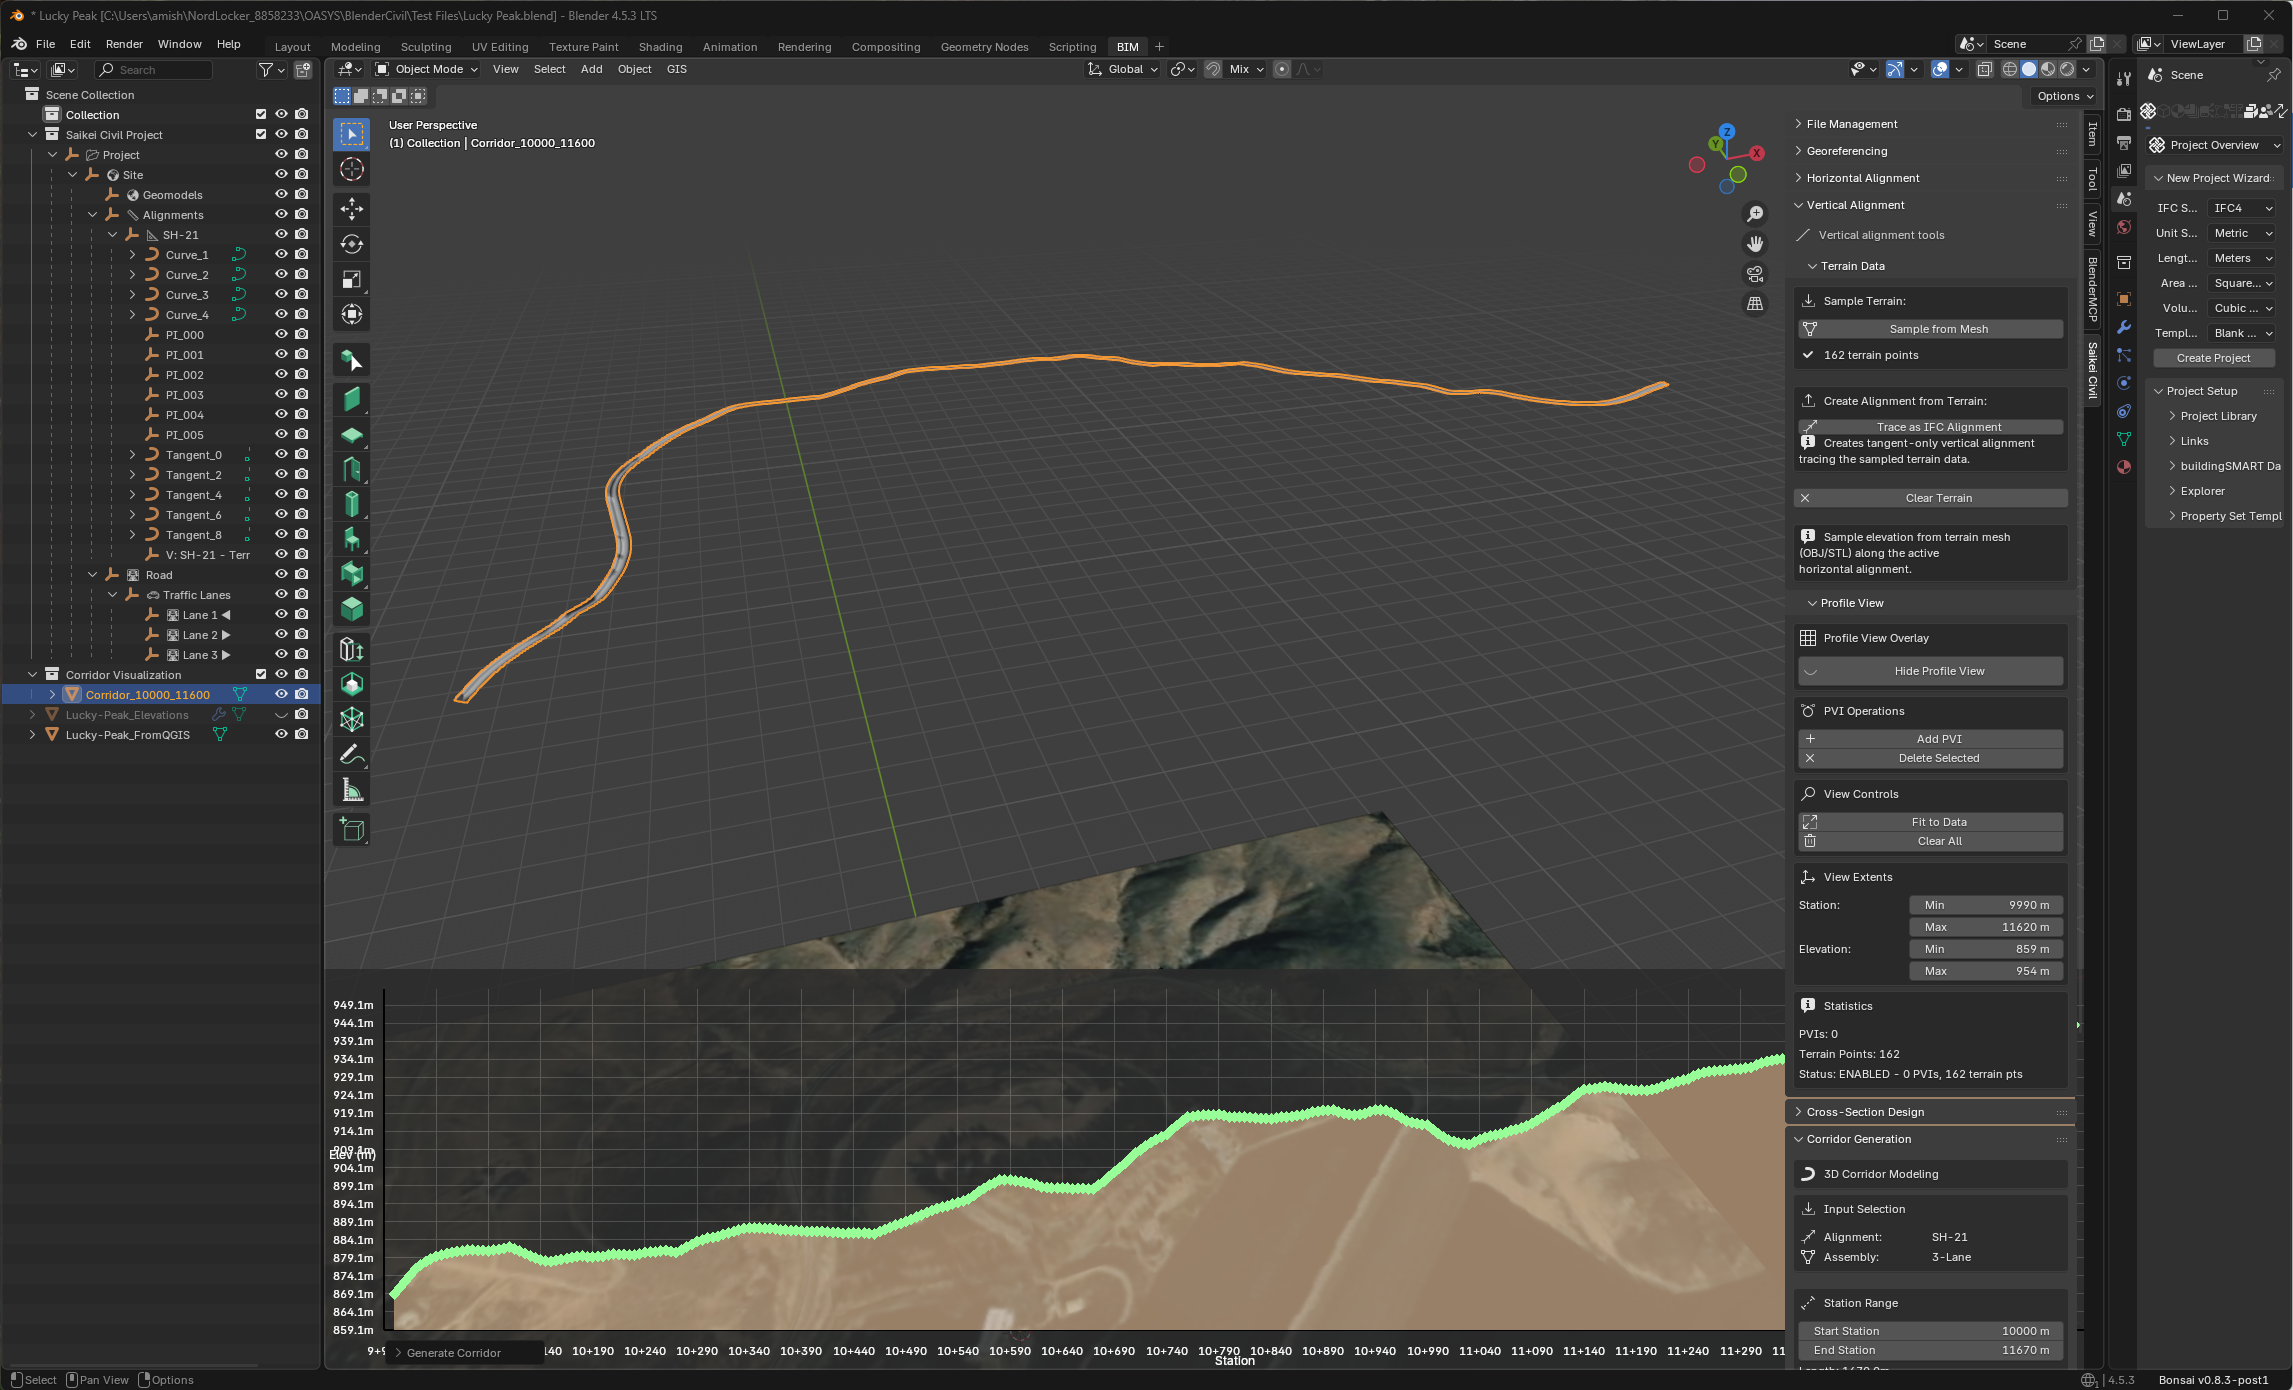Select the Rotate tool

[x=350, y=243]
